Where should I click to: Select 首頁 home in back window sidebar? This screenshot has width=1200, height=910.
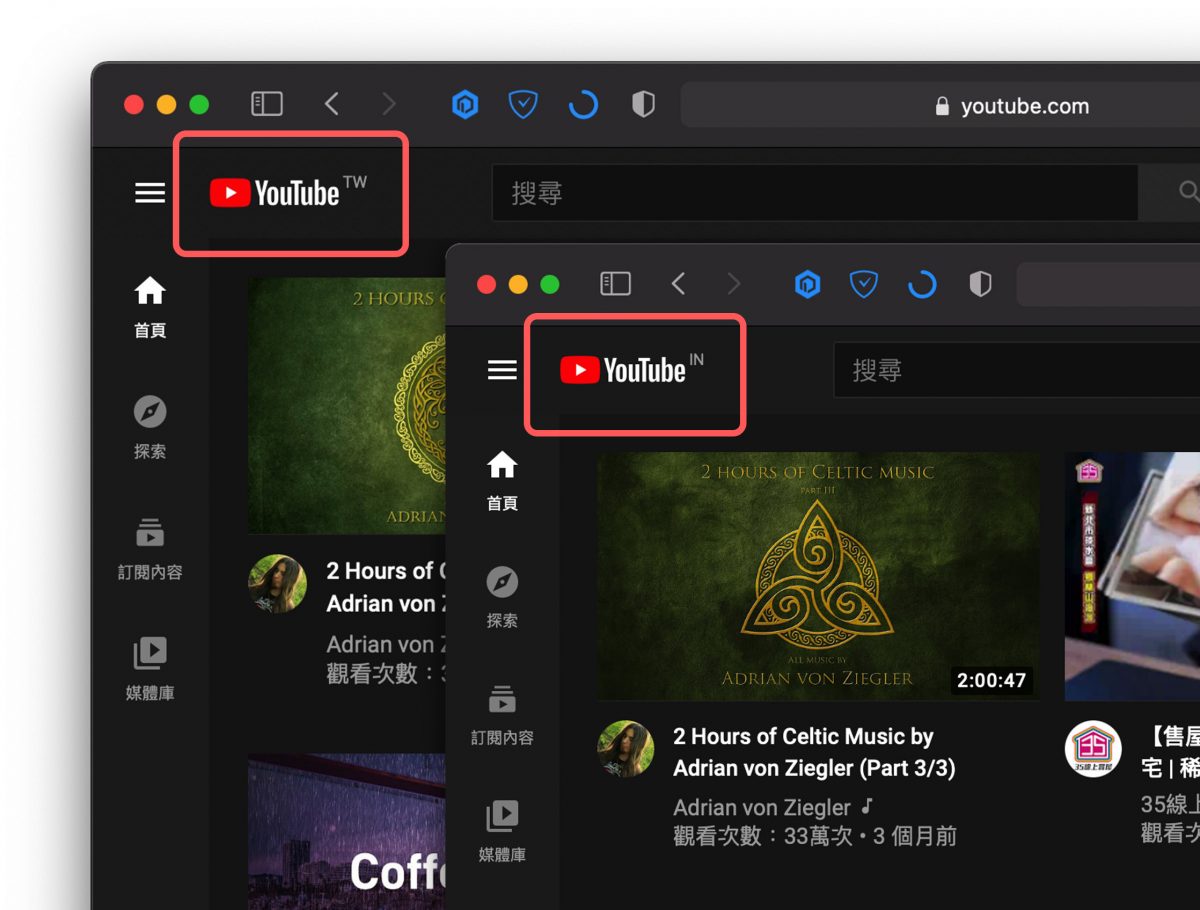[x=150, y=308]
